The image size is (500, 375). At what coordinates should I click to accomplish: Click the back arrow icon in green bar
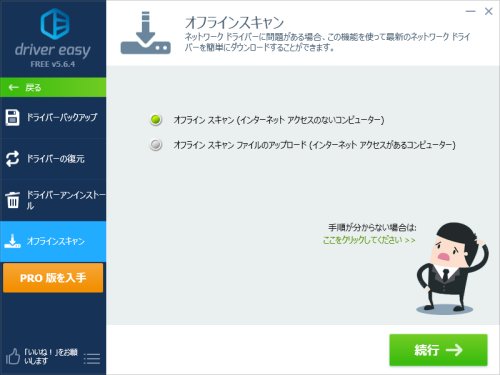click(13, 88)
